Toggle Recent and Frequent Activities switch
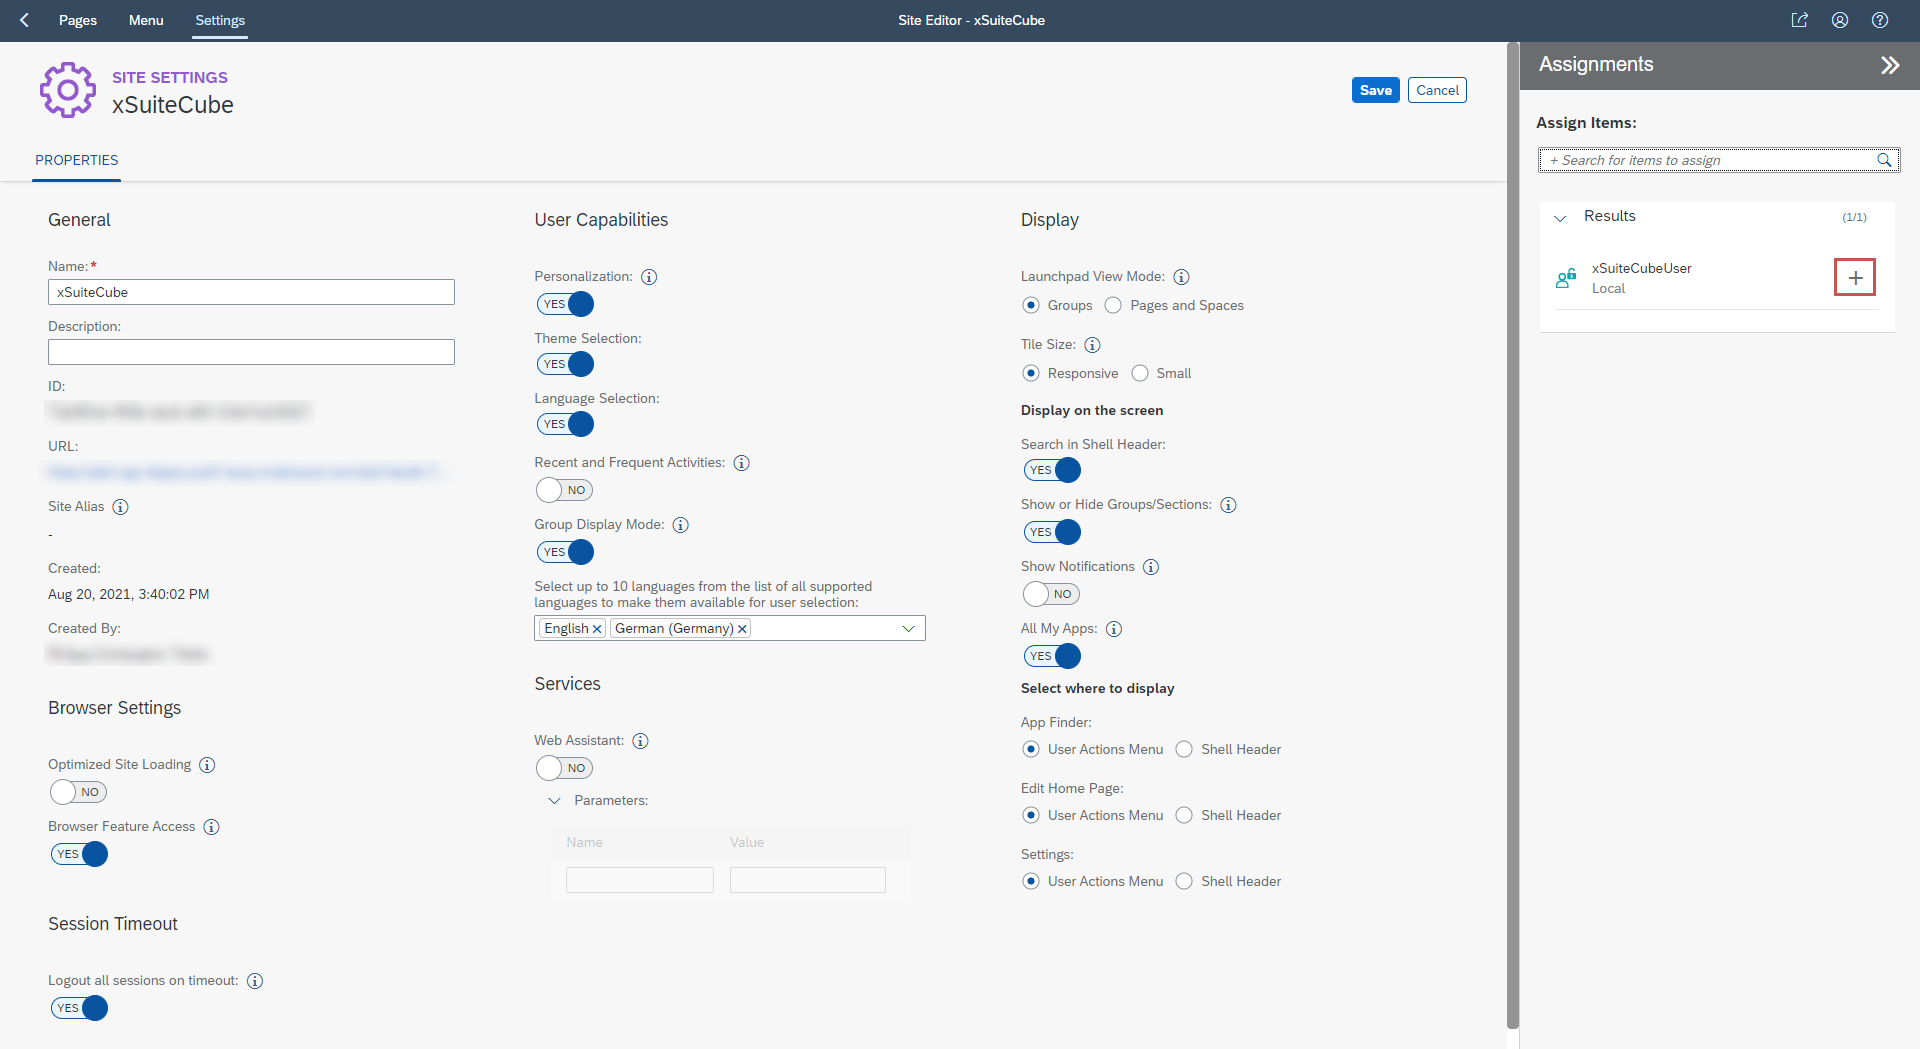The height and width of the screenshot is (1049, 1920). coord(564,490)
